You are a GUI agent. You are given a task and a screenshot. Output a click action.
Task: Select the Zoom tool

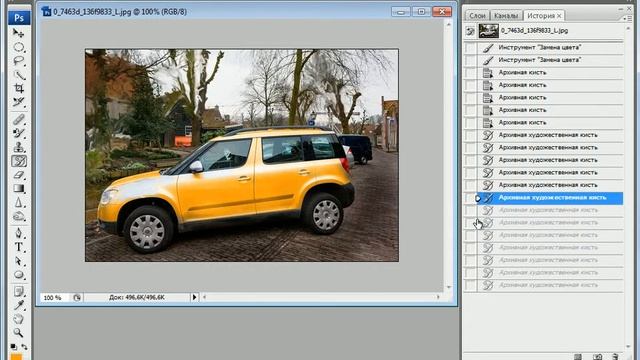click(x=18, y=333)
